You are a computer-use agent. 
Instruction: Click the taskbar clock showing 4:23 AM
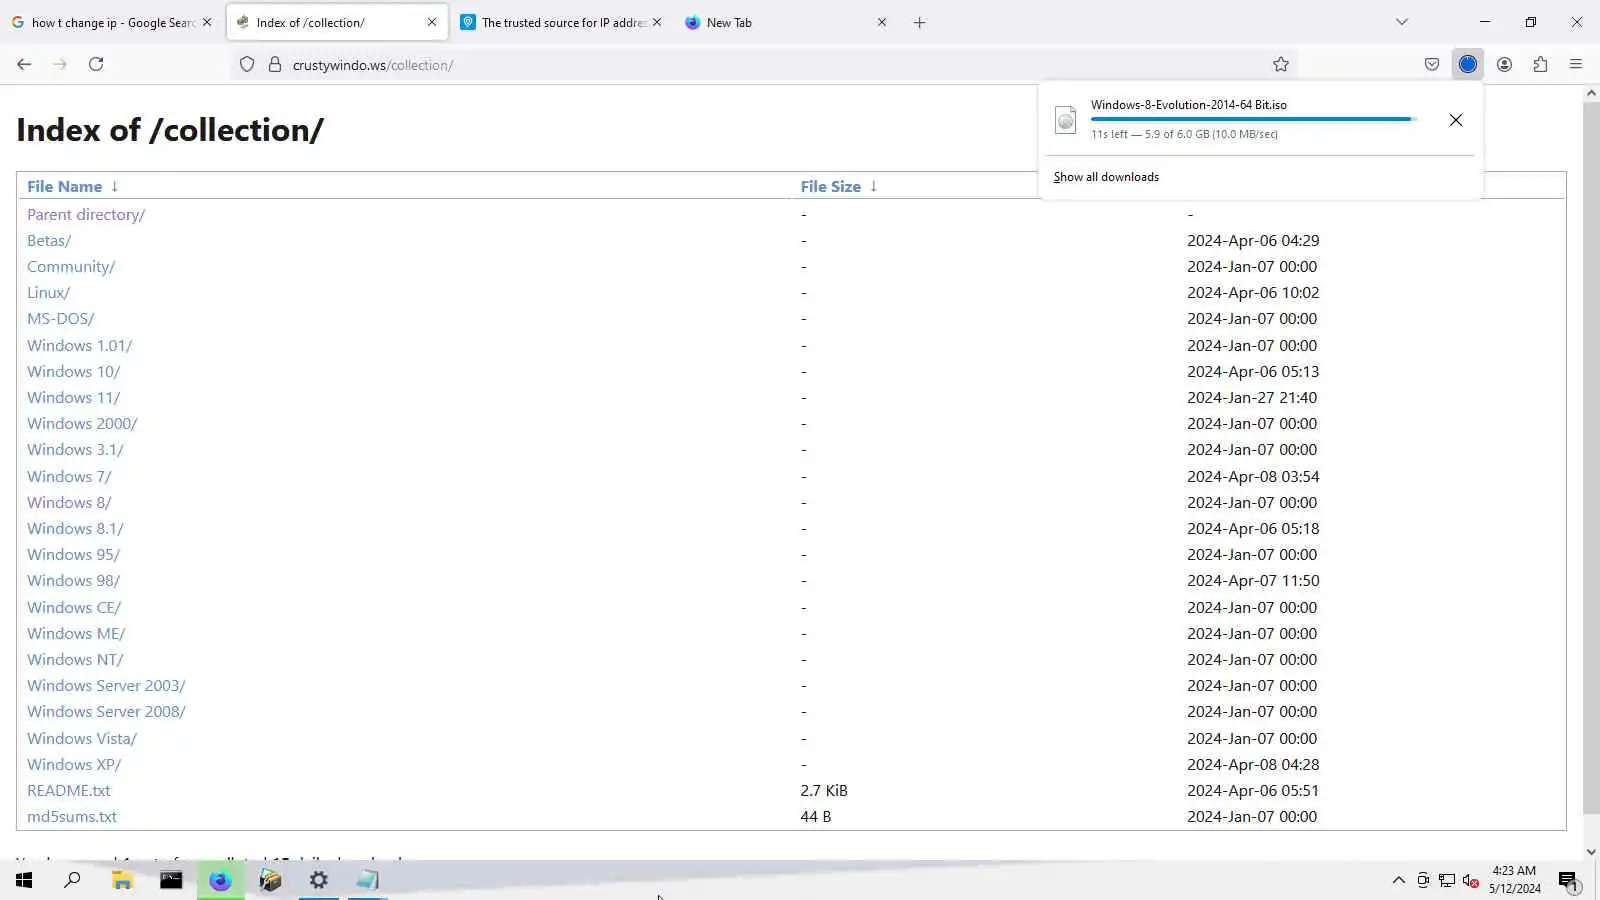1514,880
